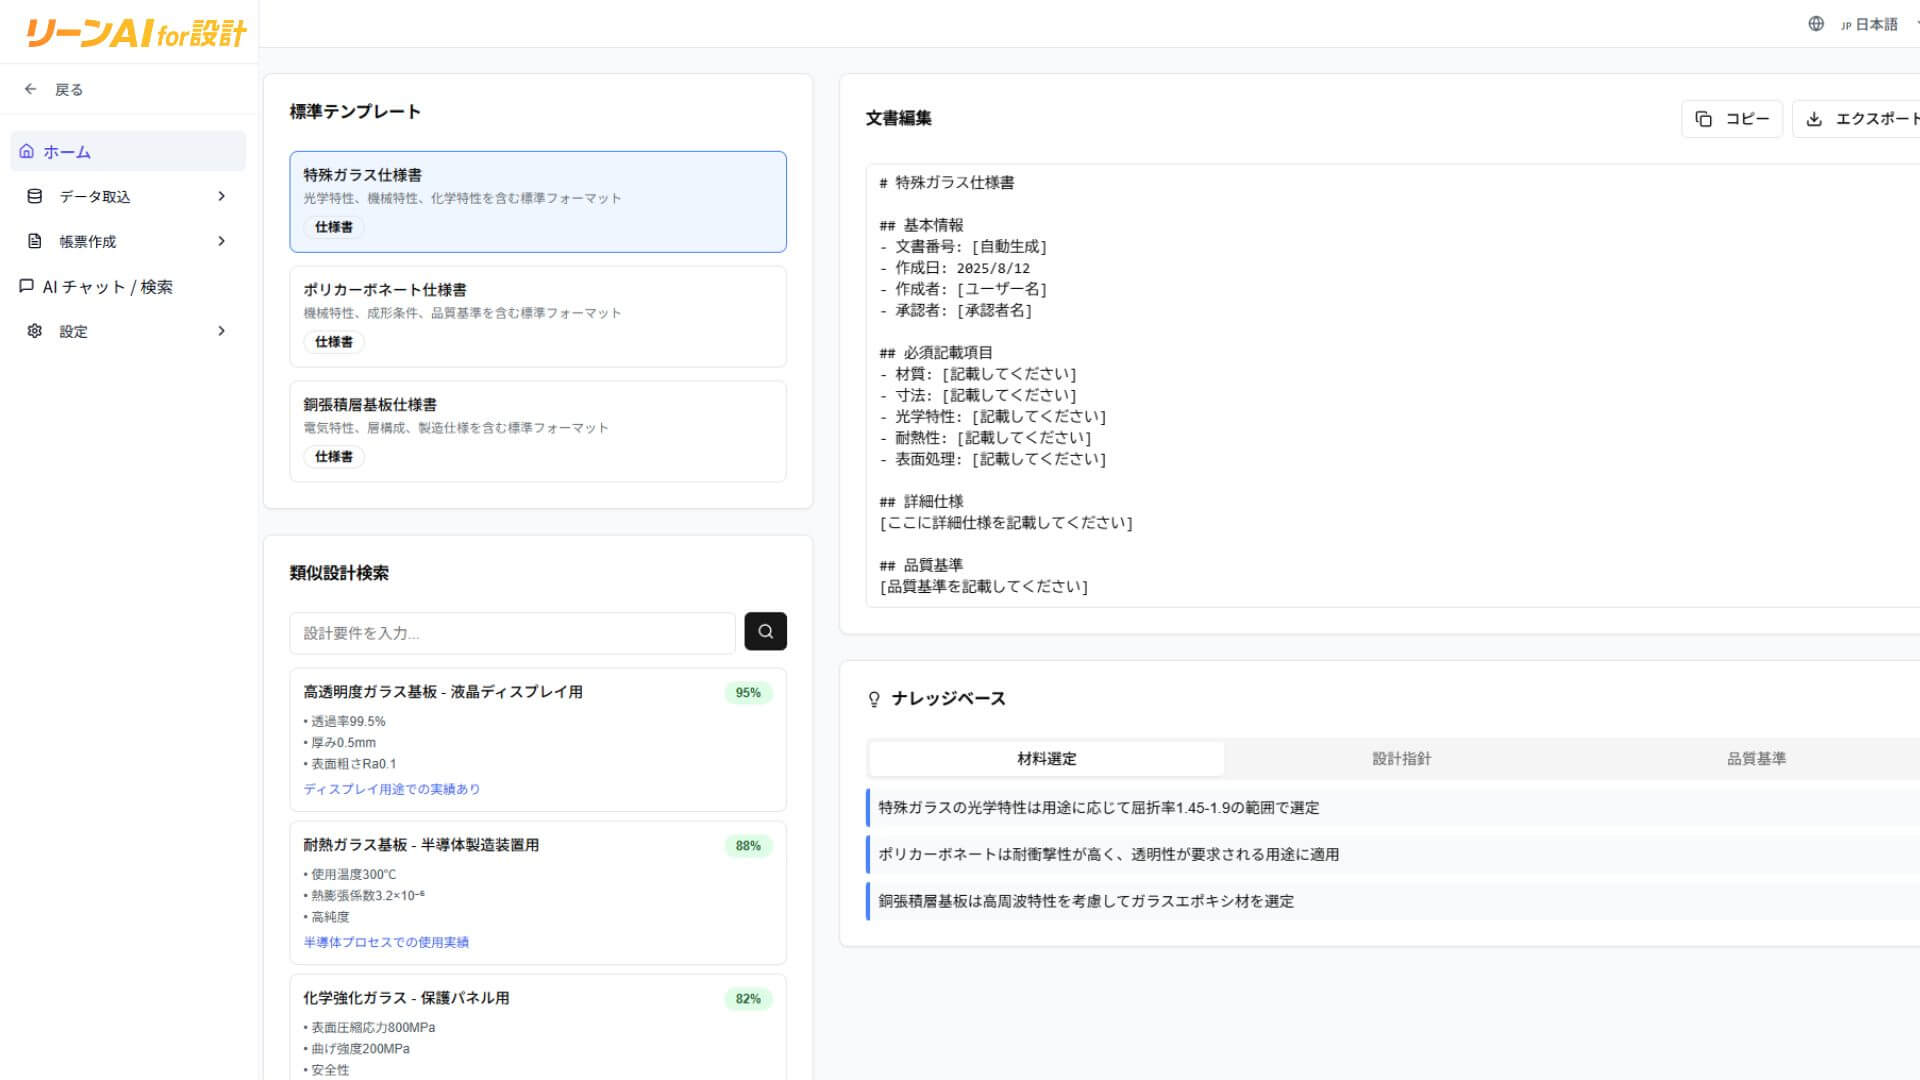Viewport: 1920px width, 1080px height.
Task: Select the 銅張積層基板仕様書 template card
Action: click(x=538, y=431)
